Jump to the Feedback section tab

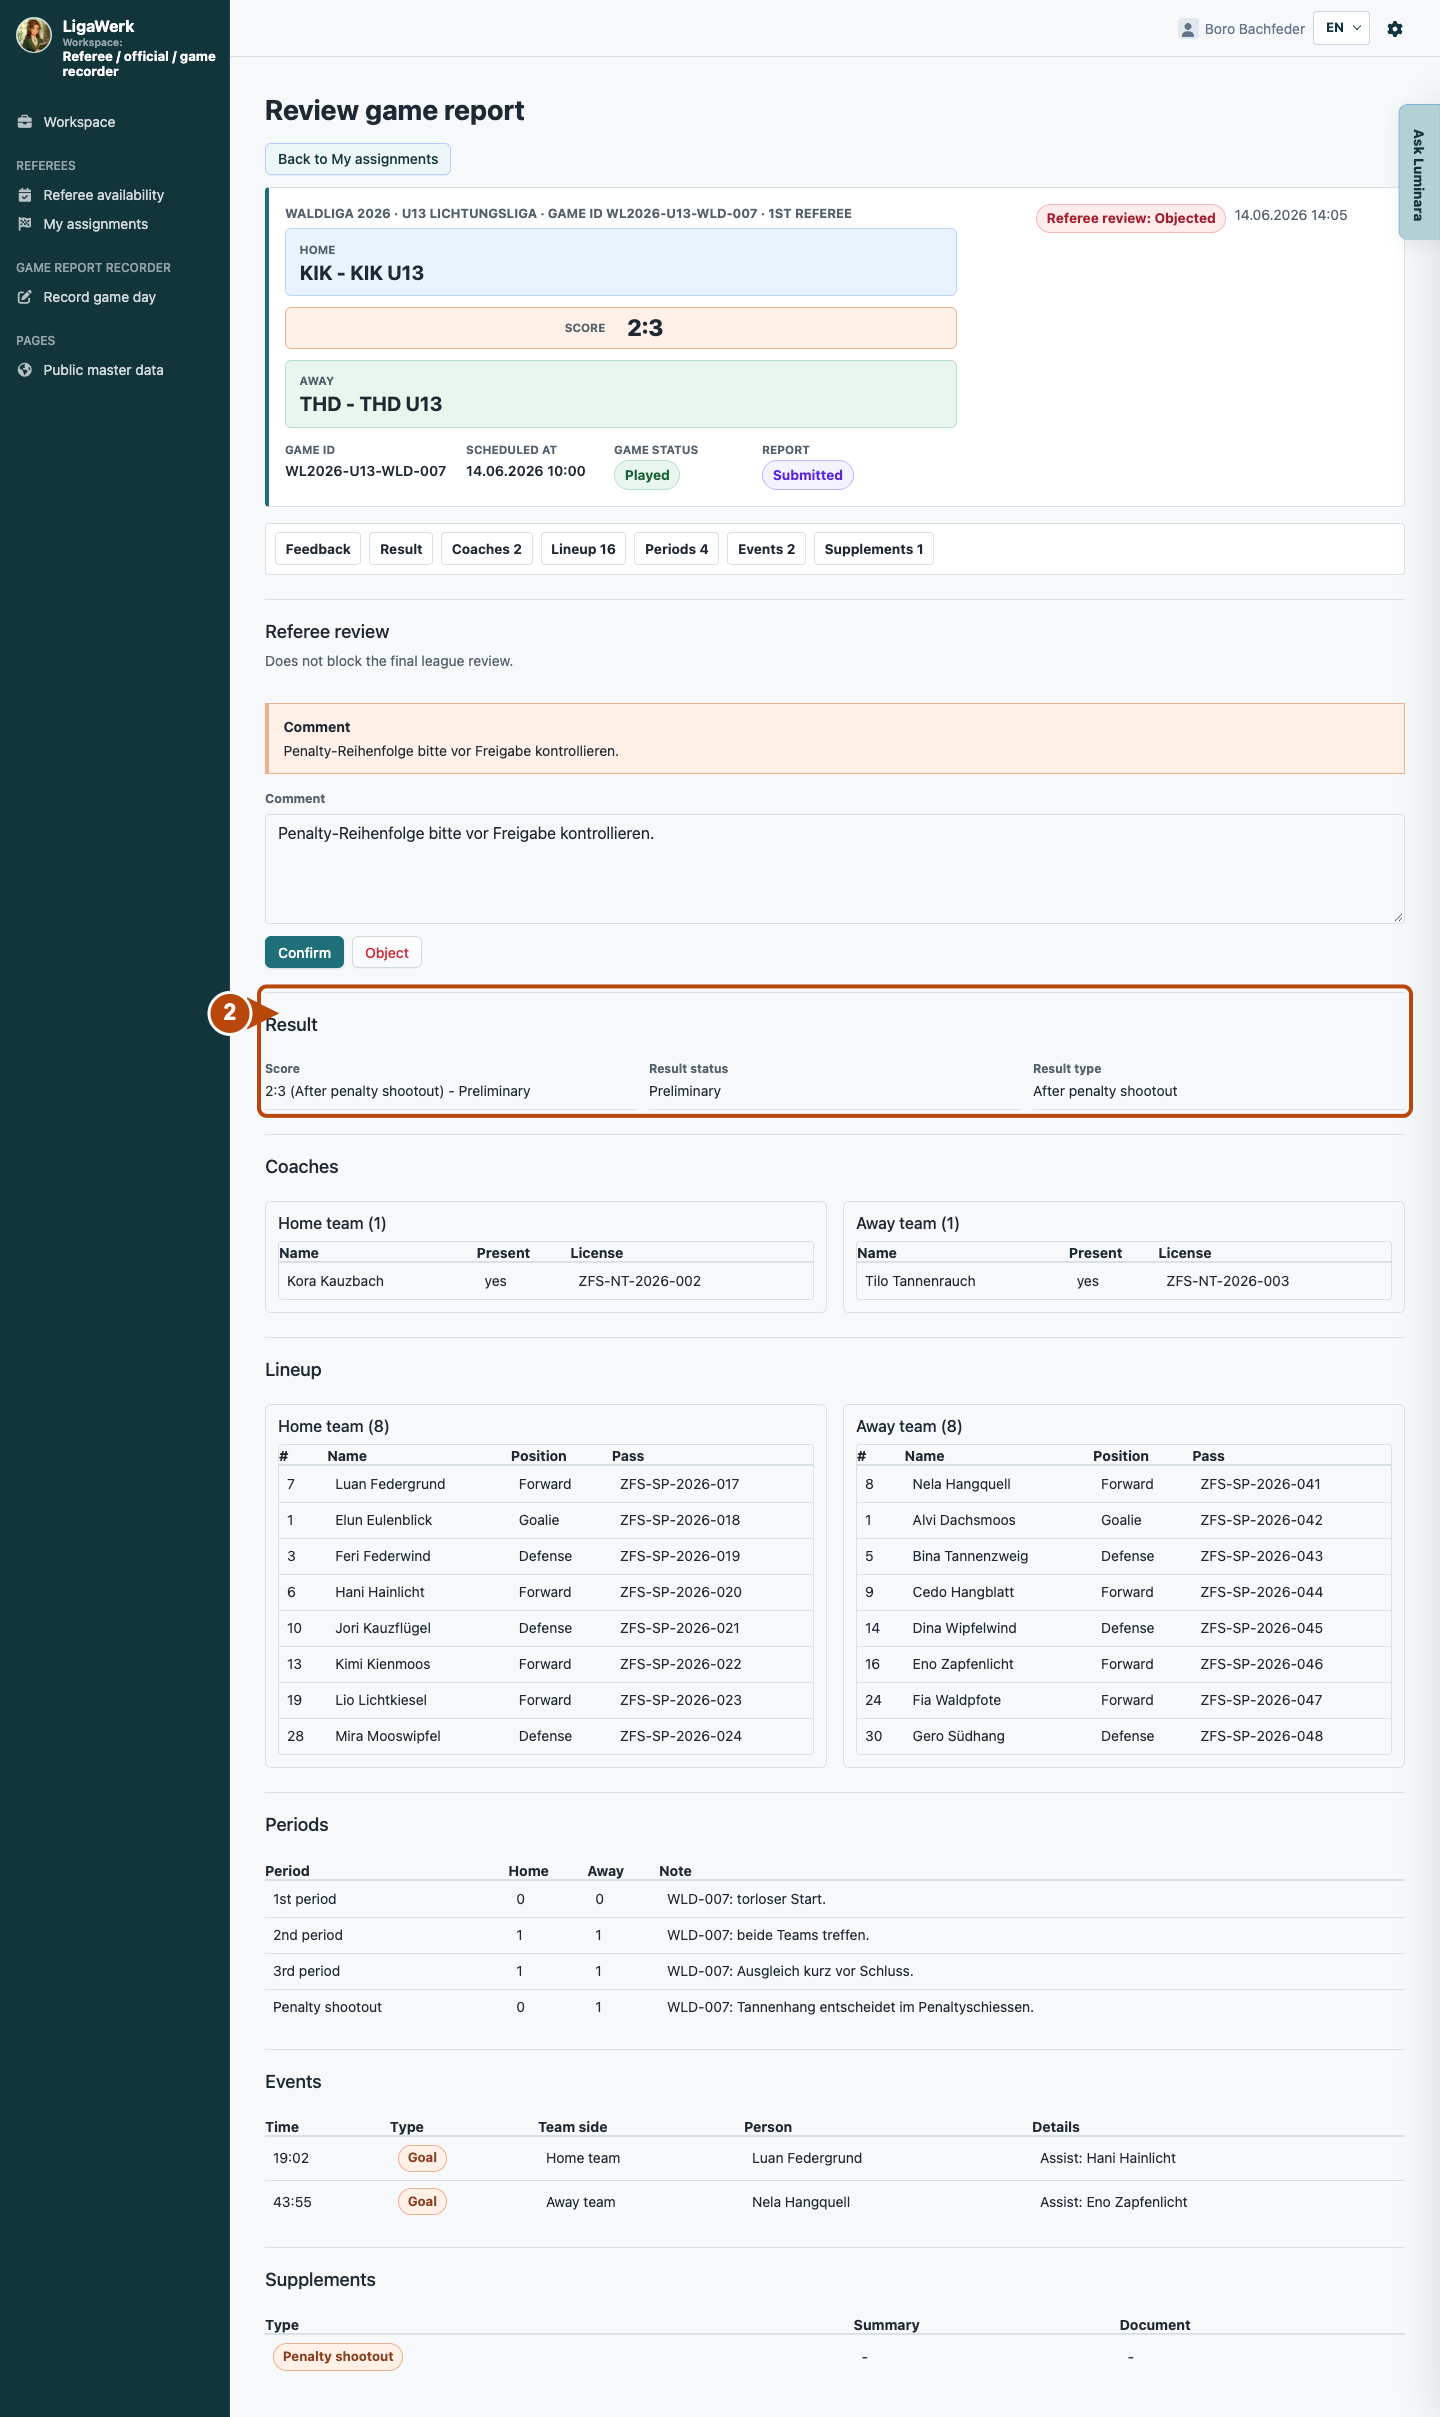(318, 549)
